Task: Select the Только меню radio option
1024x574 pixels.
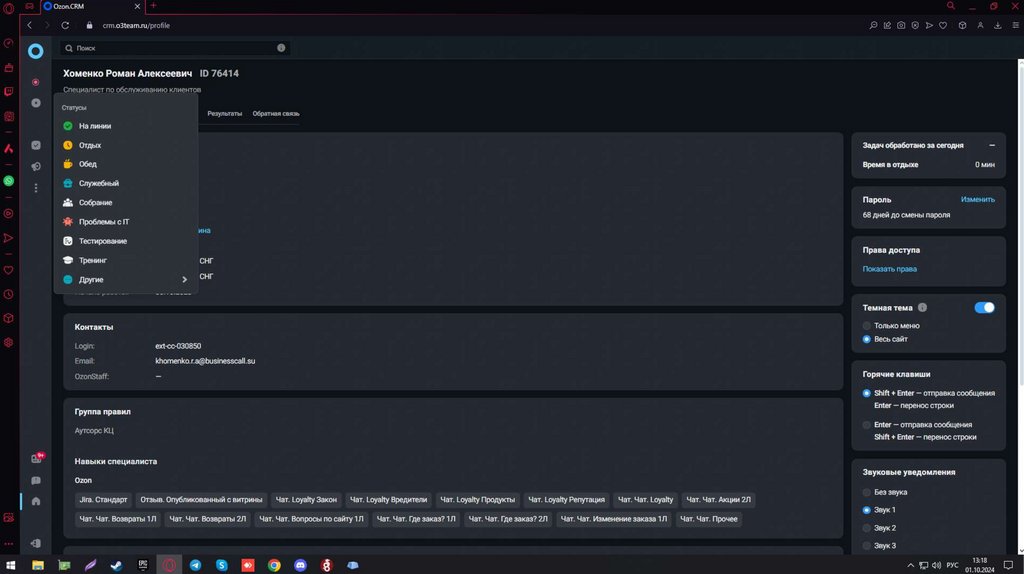Action: pos(867,325)
